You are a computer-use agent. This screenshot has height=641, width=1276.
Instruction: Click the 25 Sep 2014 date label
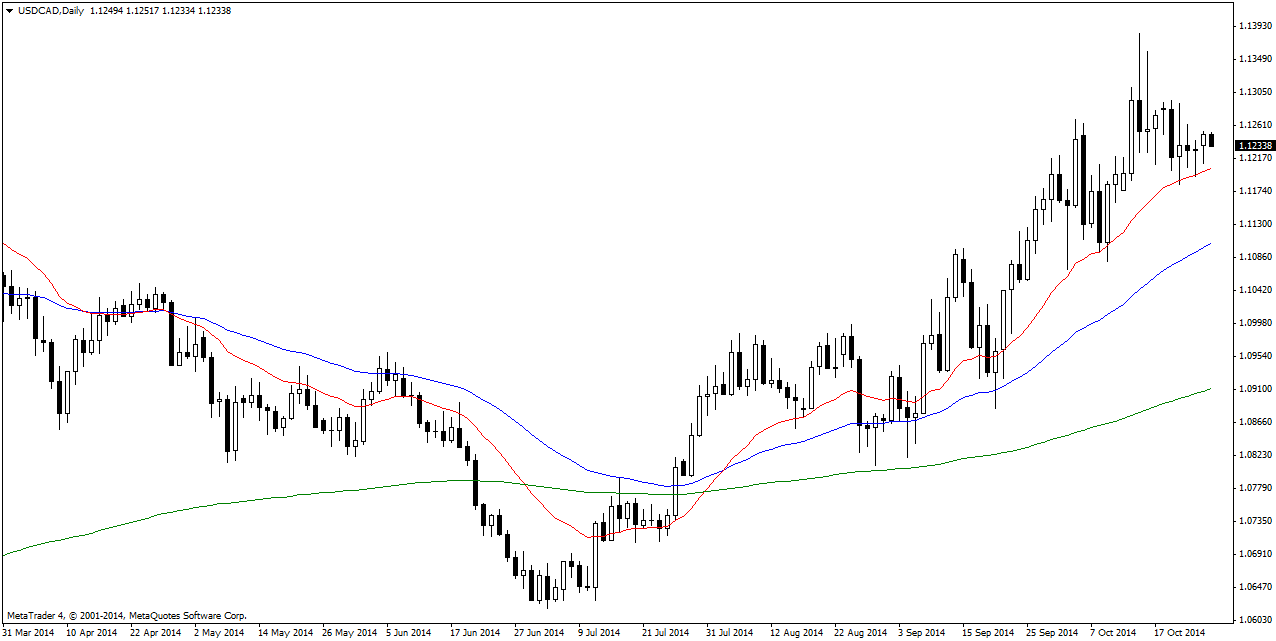[x=1051, y=633]
